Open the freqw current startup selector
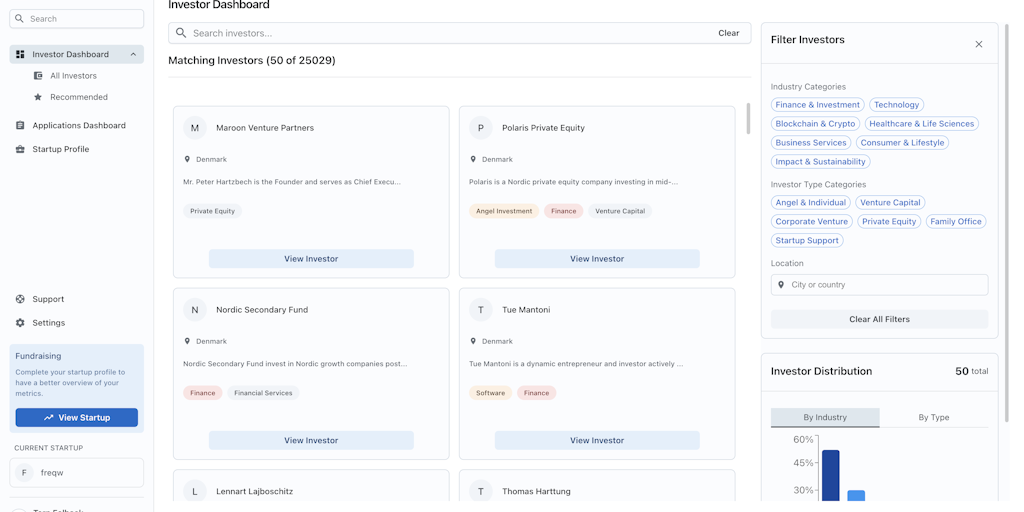Viewport: 1024px width, 512px height. 77,473
